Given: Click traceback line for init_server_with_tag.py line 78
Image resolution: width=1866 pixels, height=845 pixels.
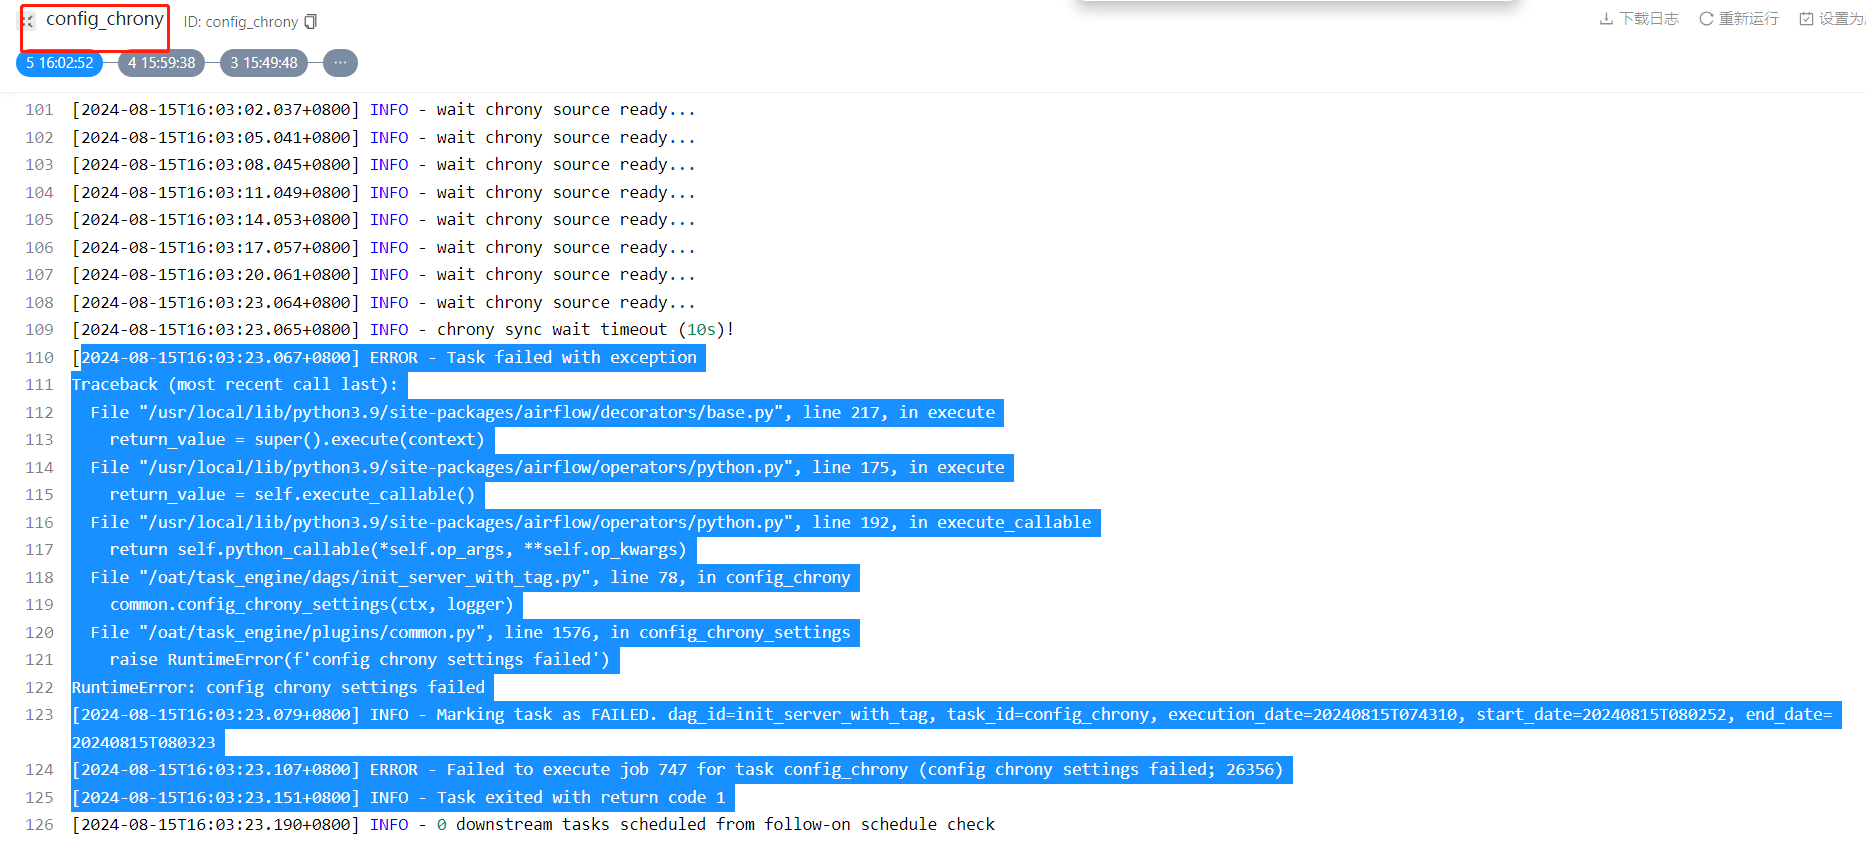Looking at the screenshot, I should click(x=470, y=577).
